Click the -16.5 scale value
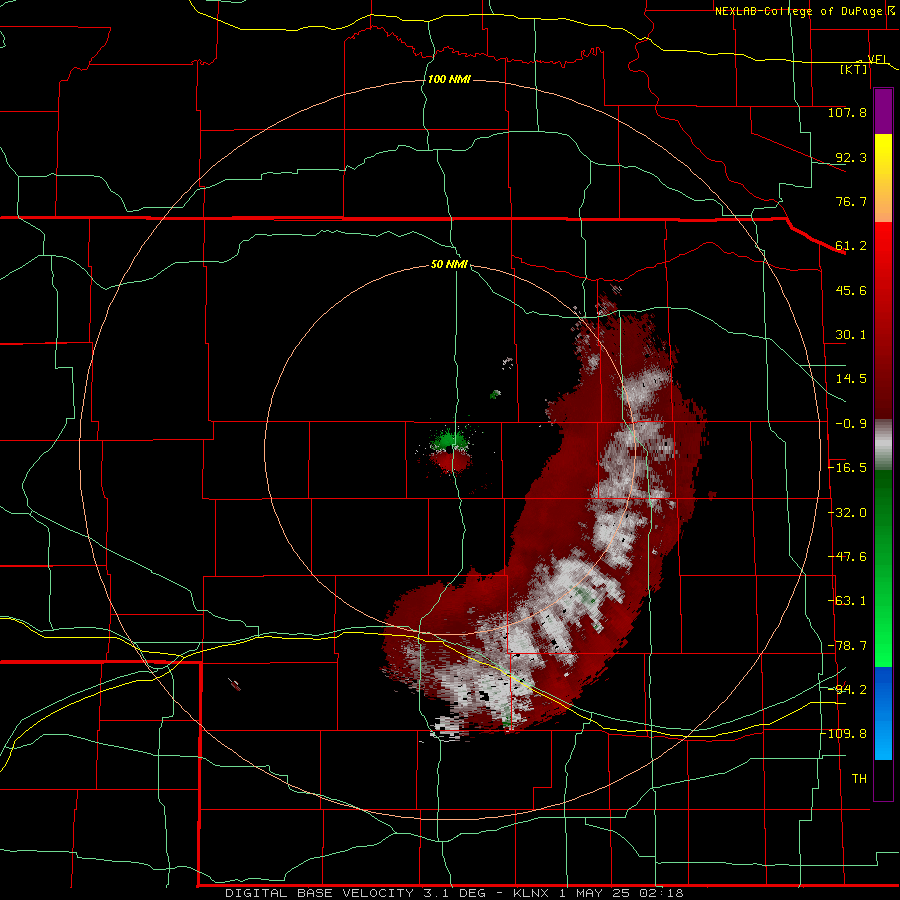The width and height of the screenshot is (900, 900). [x=847, y=468]
